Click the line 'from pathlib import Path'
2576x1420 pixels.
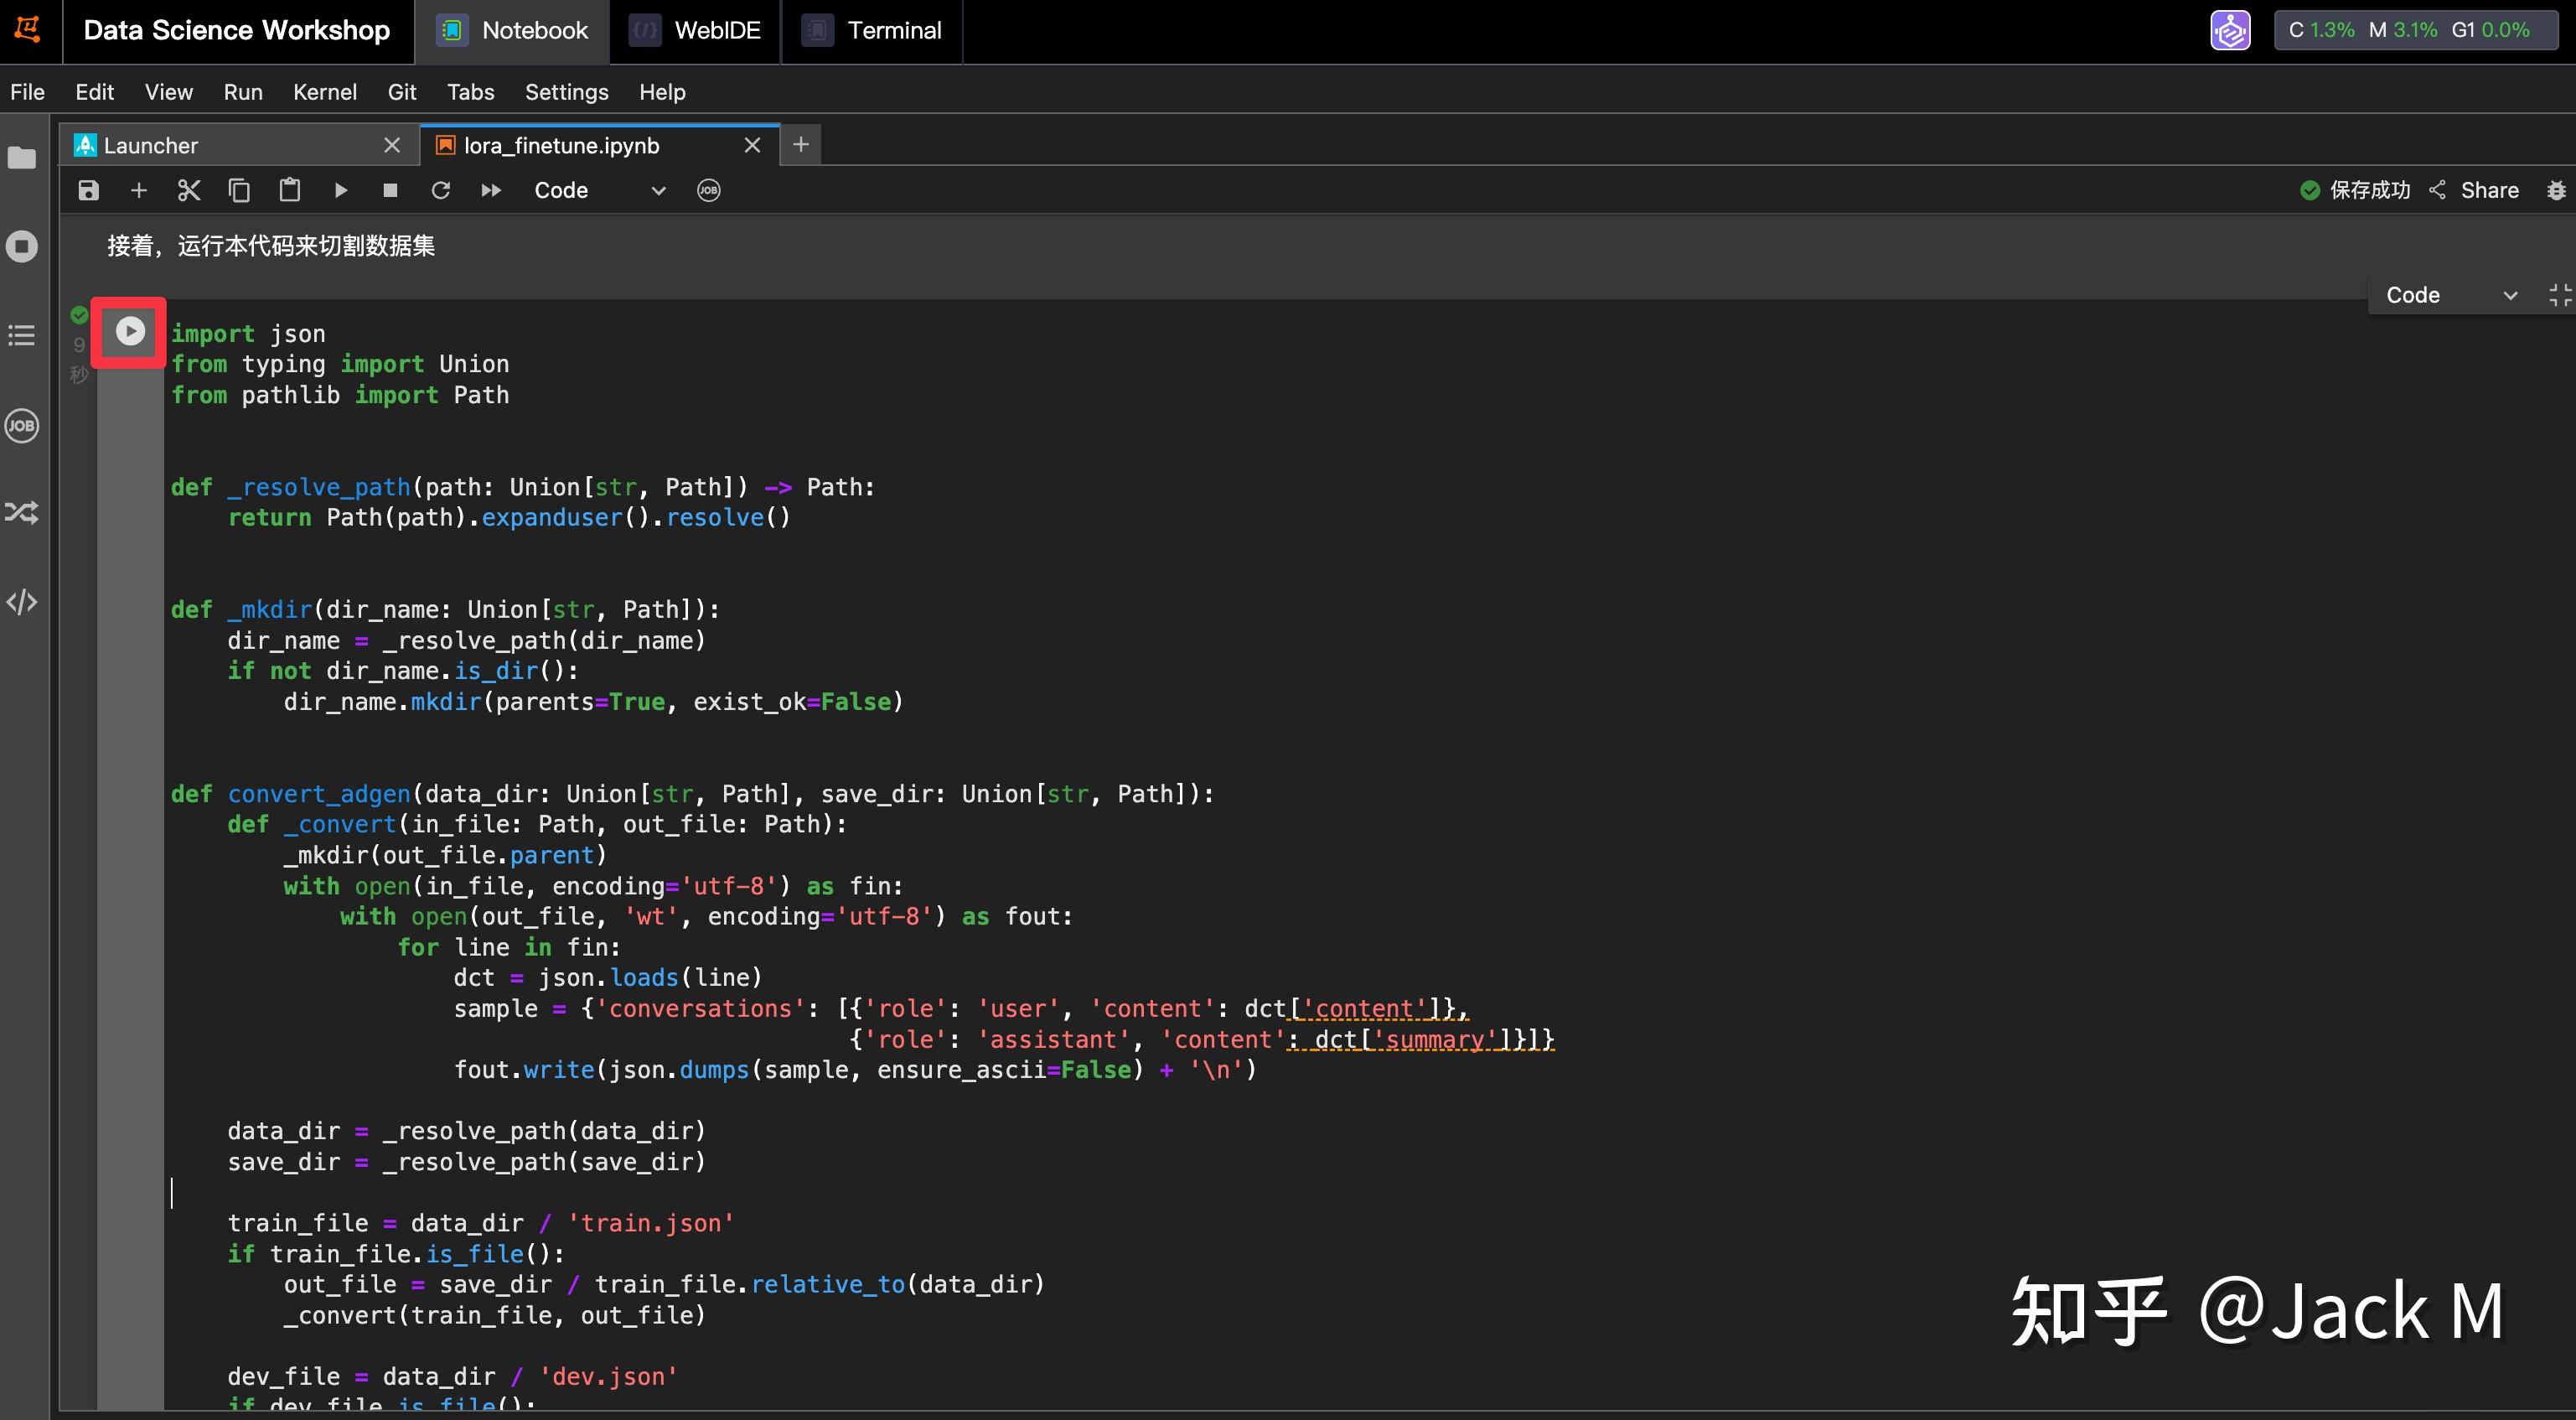pyautogui.click(x=340, y=395)
